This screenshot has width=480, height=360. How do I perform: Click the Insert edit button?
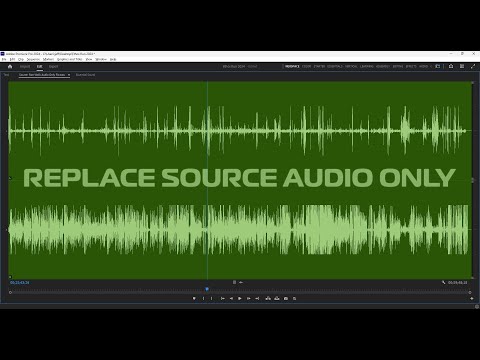pyautogui.click(x=268, y=298)
